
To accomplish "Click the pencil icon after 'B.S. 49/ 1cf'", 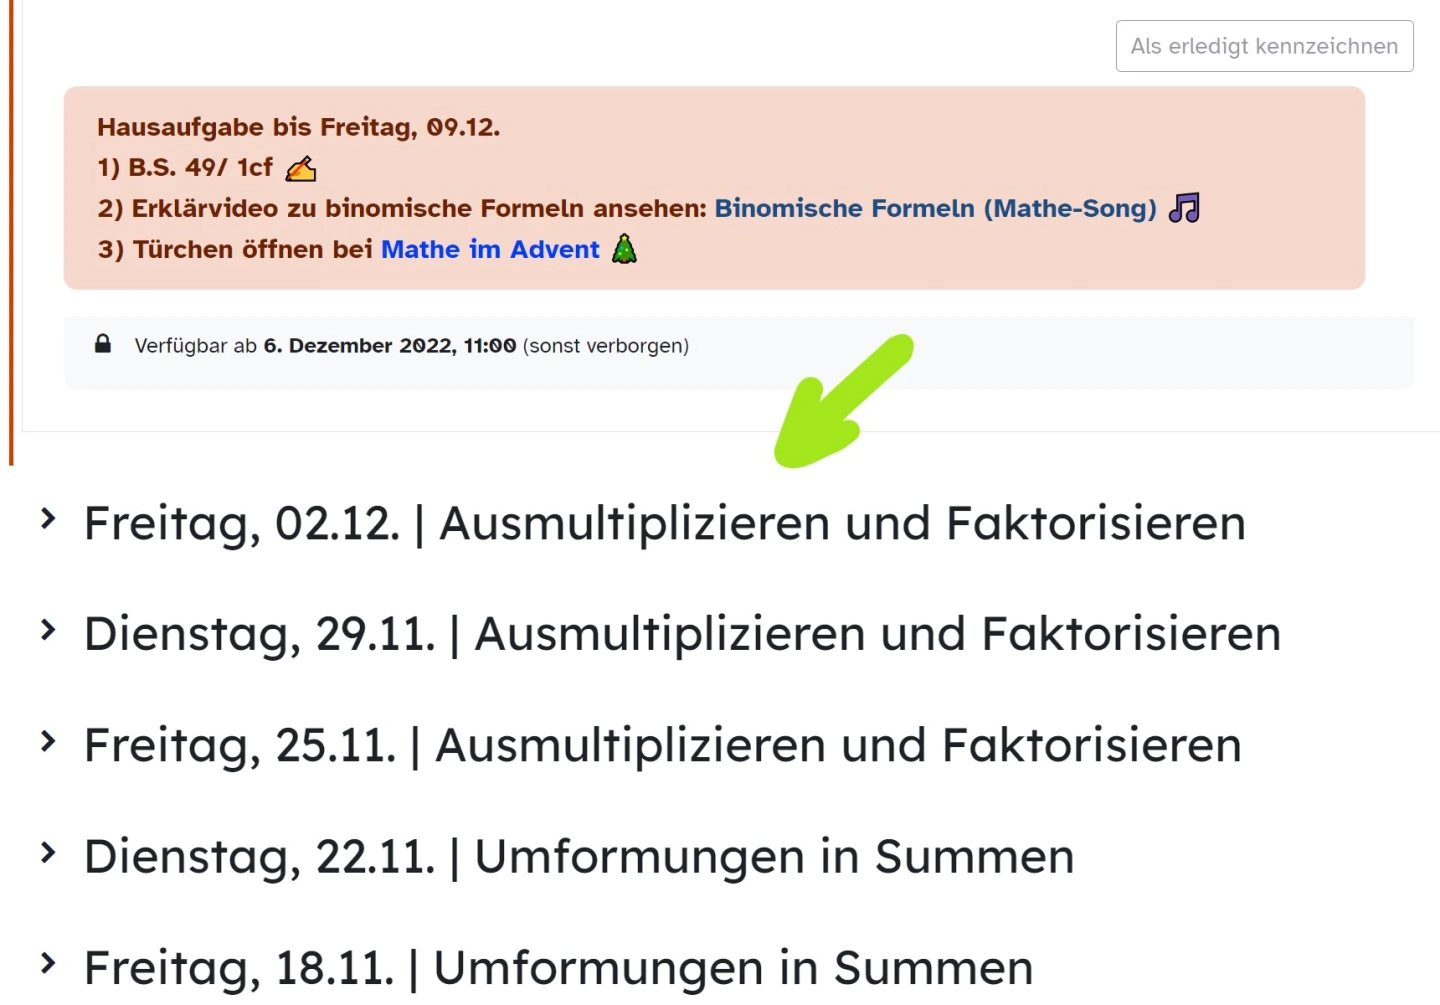I will pos(300,169).
